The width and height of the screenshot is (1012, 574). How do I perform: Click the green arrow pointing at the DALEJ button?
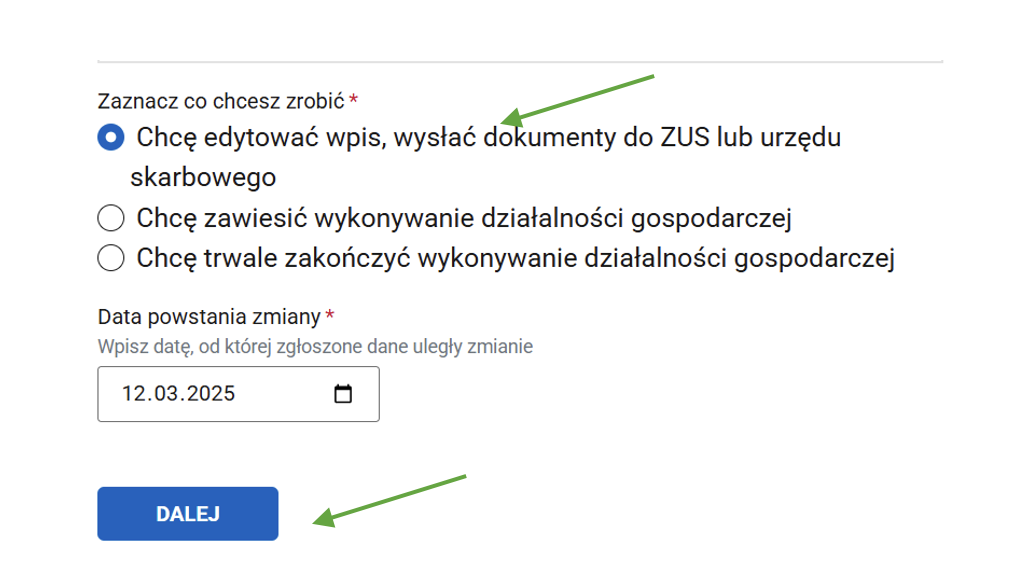click(x=390, y=498)
